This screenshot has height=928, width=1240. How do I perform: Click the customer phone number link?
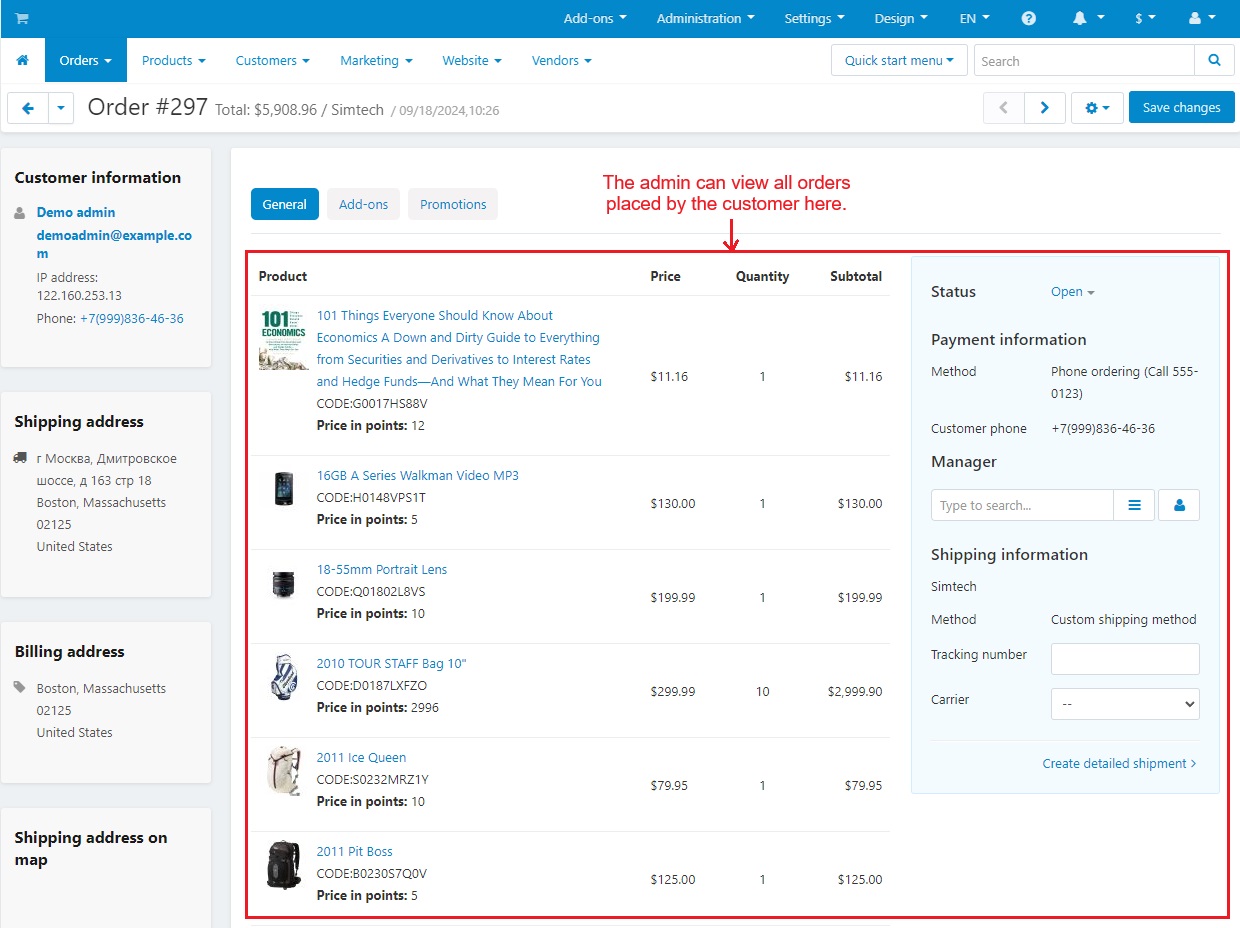(x=132, y=318)
